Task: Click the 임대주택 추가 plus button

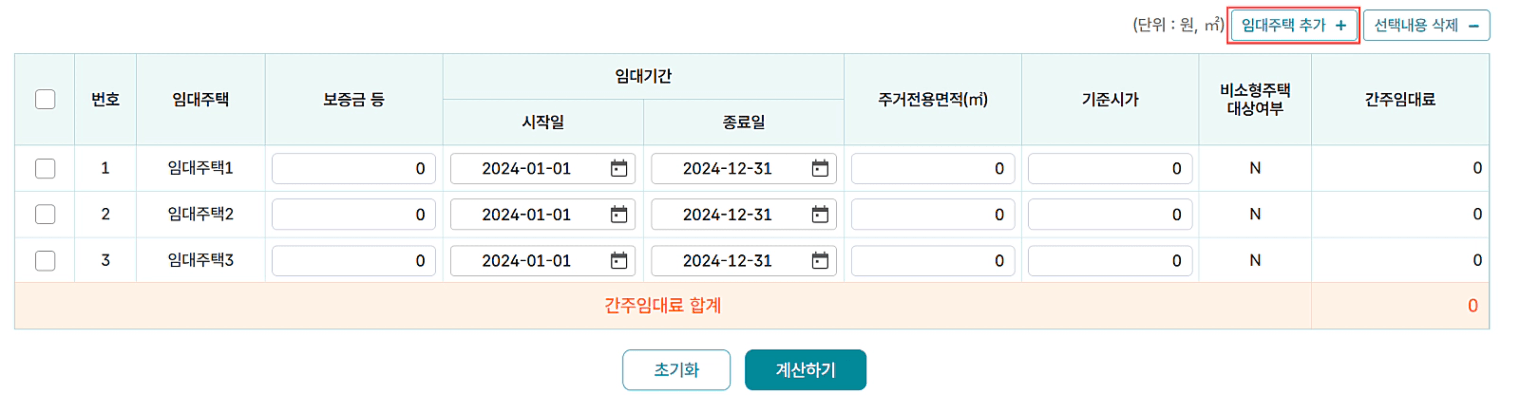Action: tap(1294, 25)
